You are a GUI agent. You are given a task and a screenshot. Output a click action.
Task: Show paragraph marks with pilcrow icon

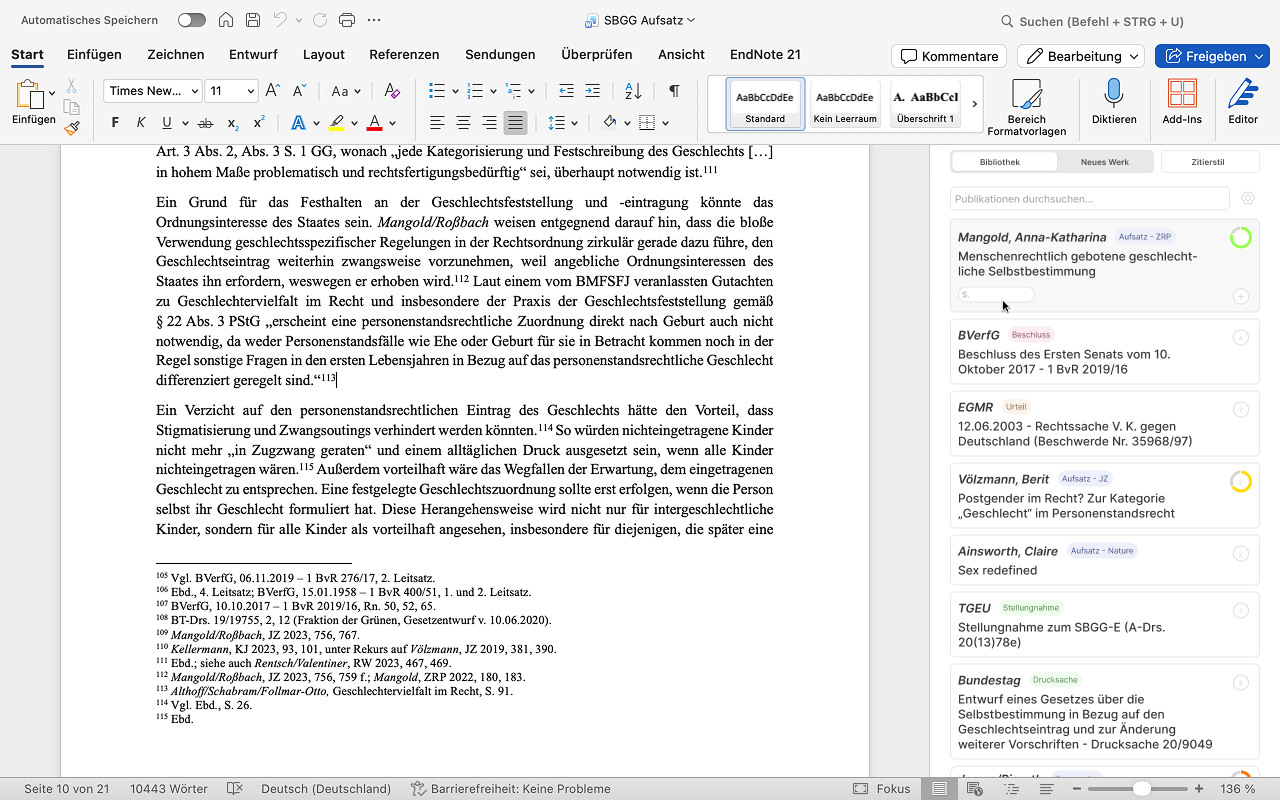(674, 91)
